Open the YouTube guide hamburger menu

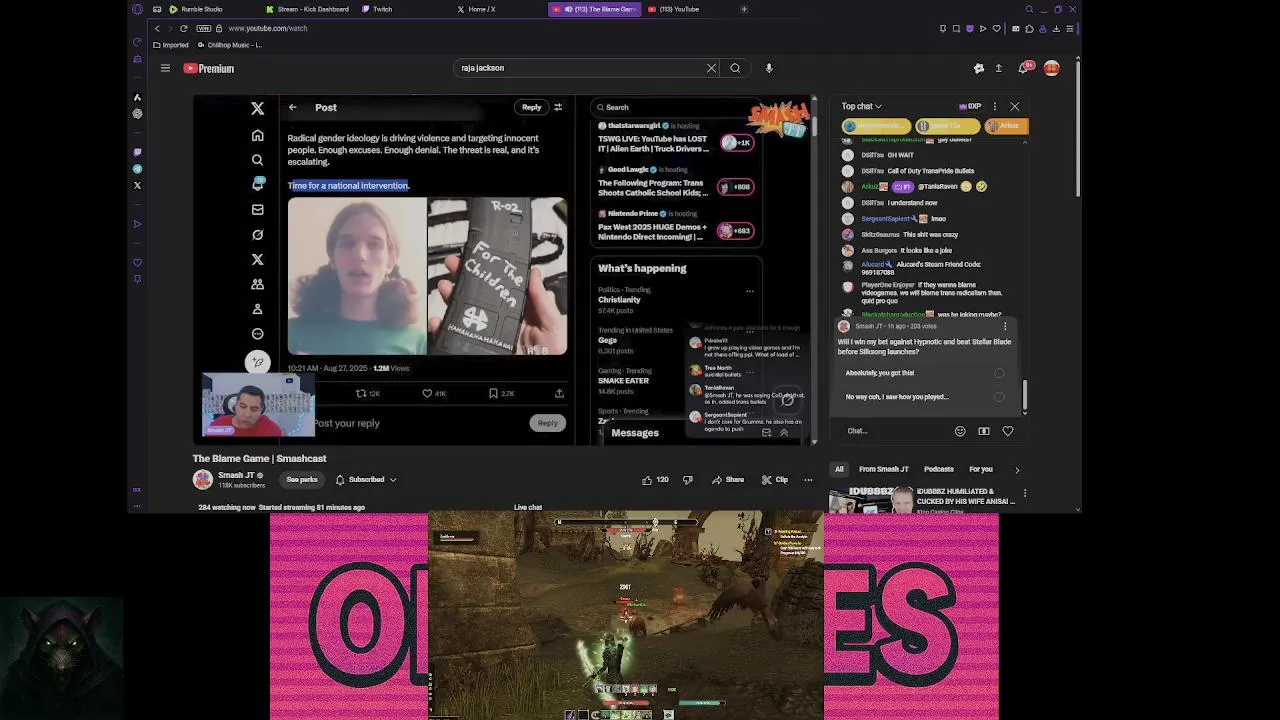pos(165,68)
